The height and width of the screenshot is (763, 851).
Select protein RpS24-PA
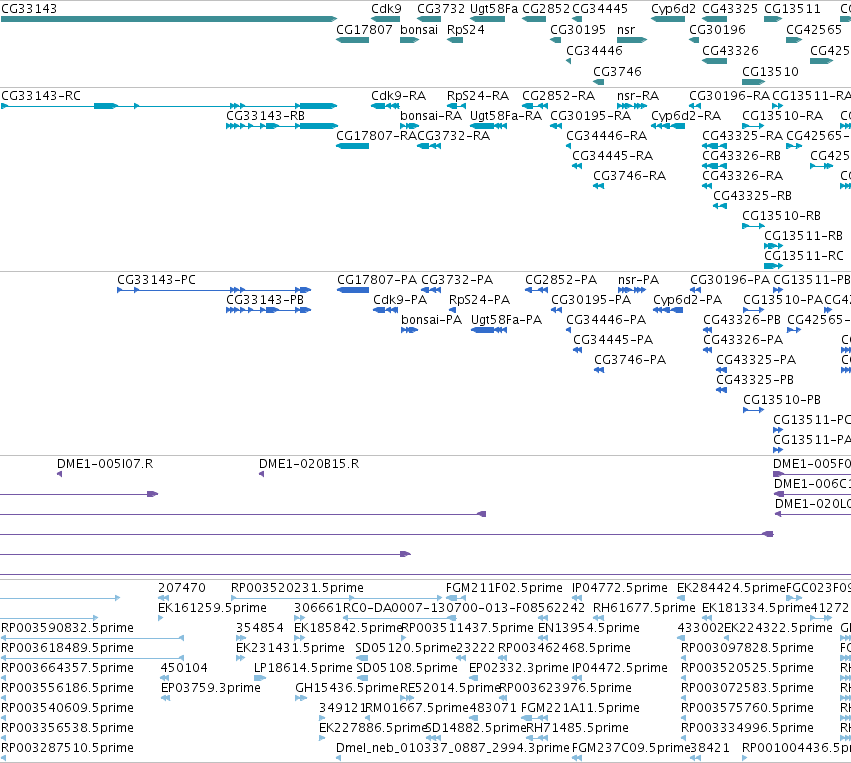coord(479,300)
